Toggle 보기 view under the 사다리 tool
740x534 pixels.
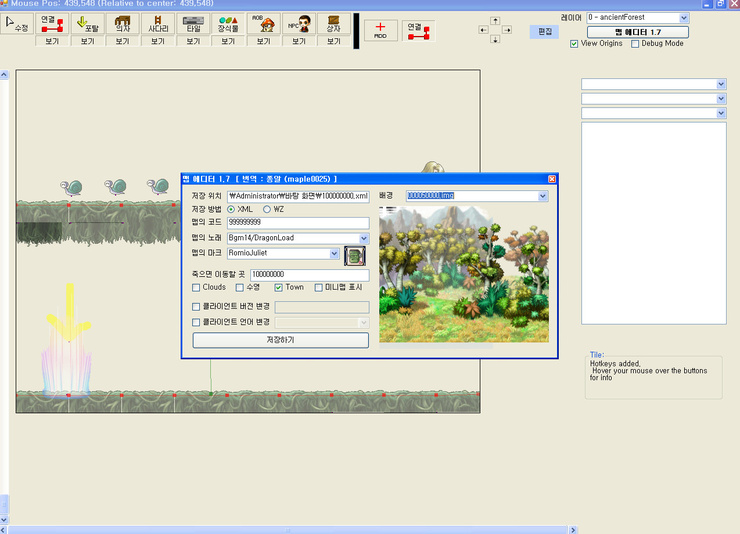[158, 41]
